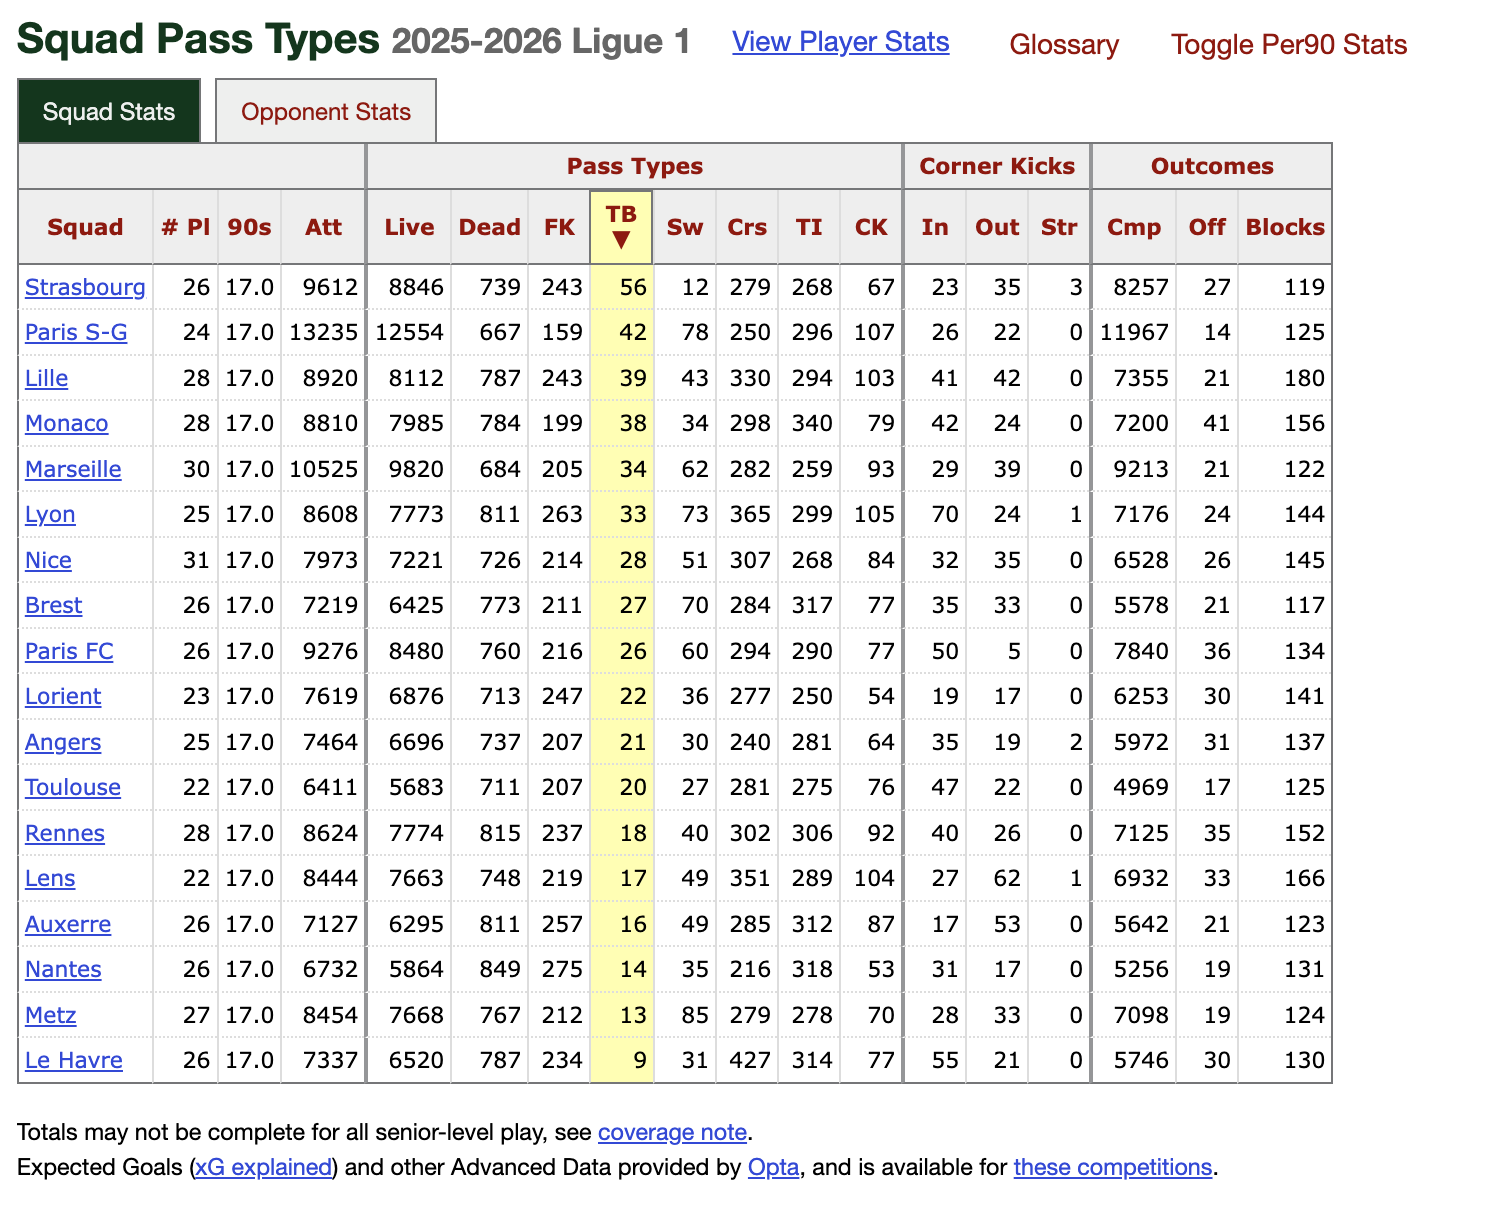1488x1218 pixels.
Task: Open the Glossary
Action: click(x=1064, y=45)
